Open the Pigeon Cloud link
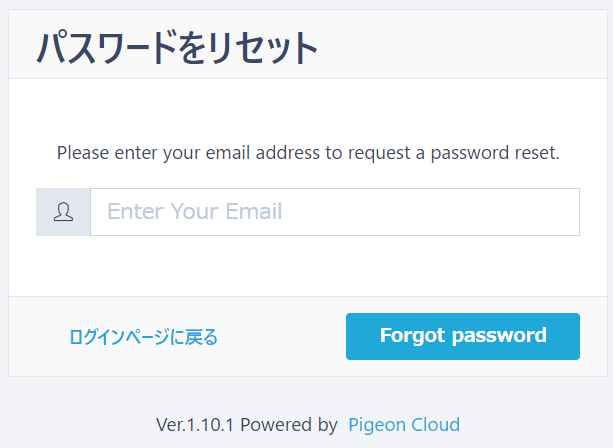The height and width of the screenshot is (448, 613). pos(404,424)
